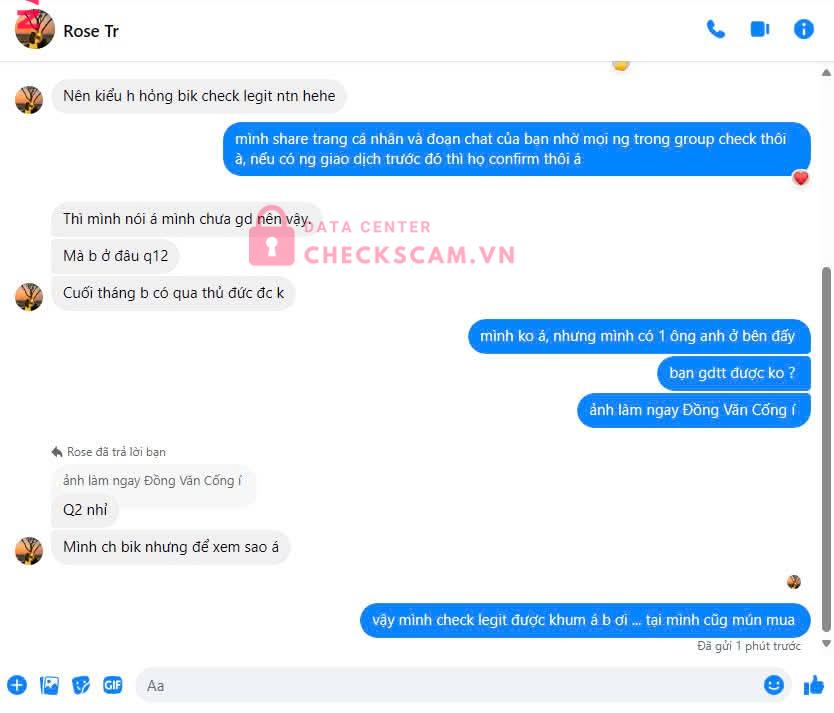The height and width of the screenshot is (713, 834).
Task: Open the emoji picker in message box
Action: click(773, 685)
